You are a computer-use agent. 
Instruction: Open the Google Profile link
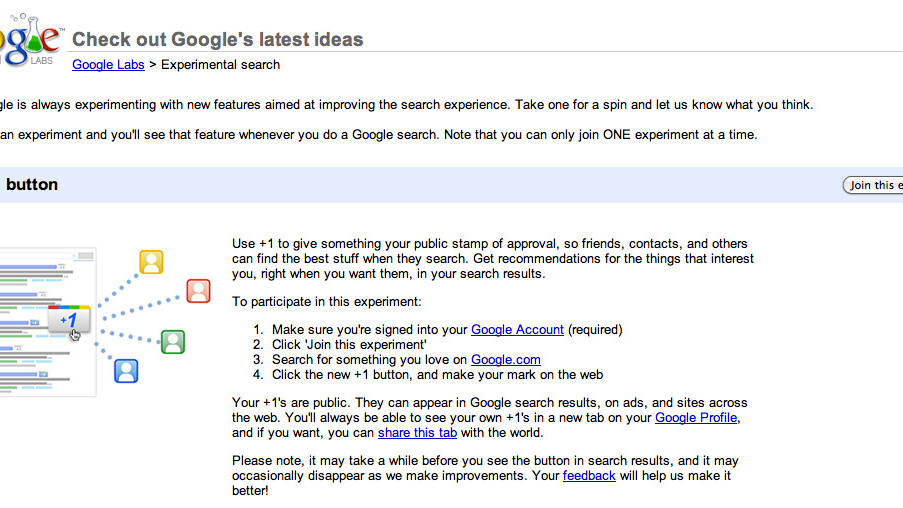(696, 417)
